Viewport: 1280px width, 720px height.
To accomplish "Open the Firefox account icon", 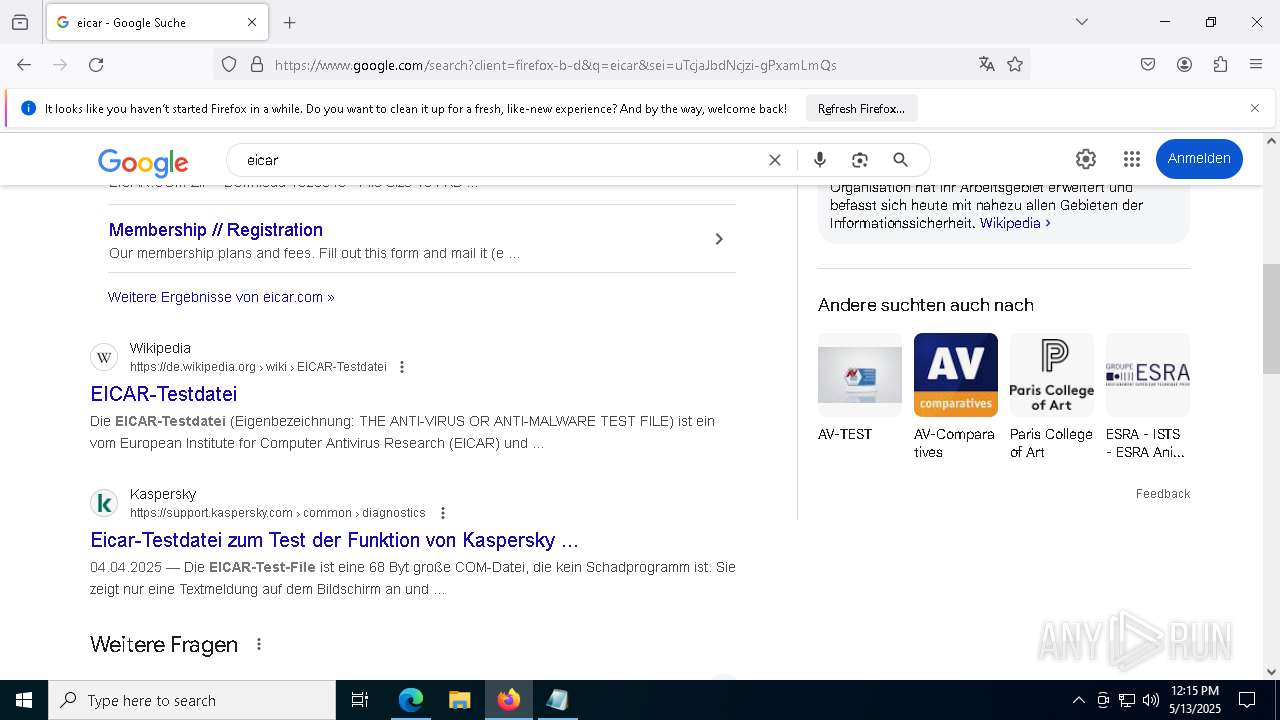I will [1184, 64].
